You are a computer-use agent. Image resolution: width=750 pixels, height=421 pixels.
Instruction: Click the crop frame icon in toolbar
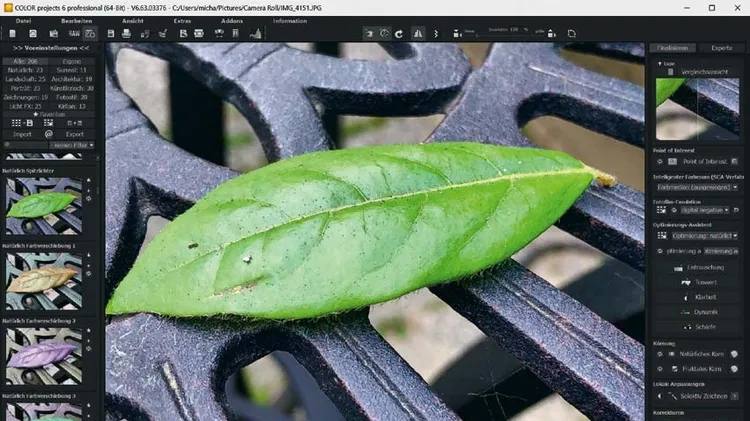point(572,33)
